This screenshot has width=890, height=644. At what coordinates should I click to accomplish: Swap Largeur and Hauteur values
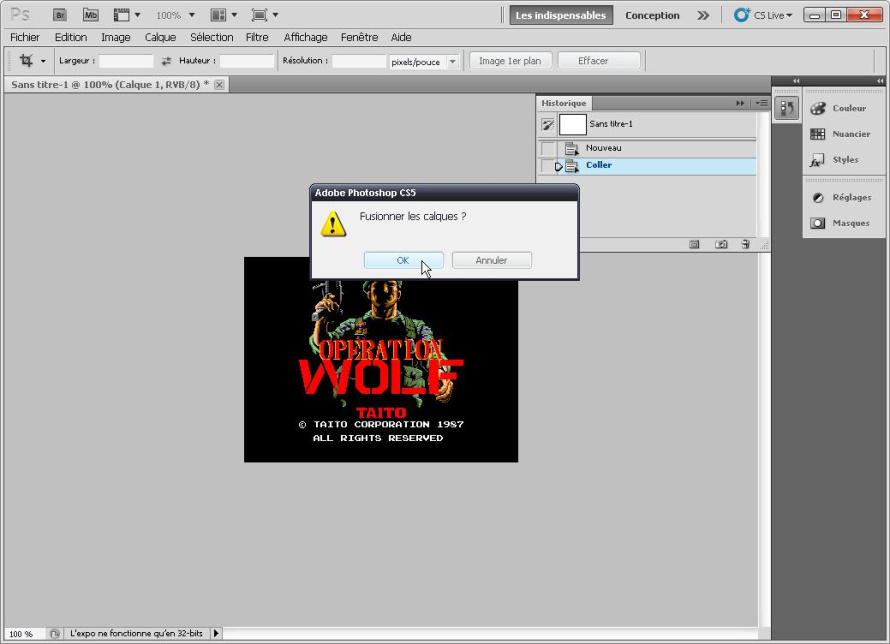166,61
